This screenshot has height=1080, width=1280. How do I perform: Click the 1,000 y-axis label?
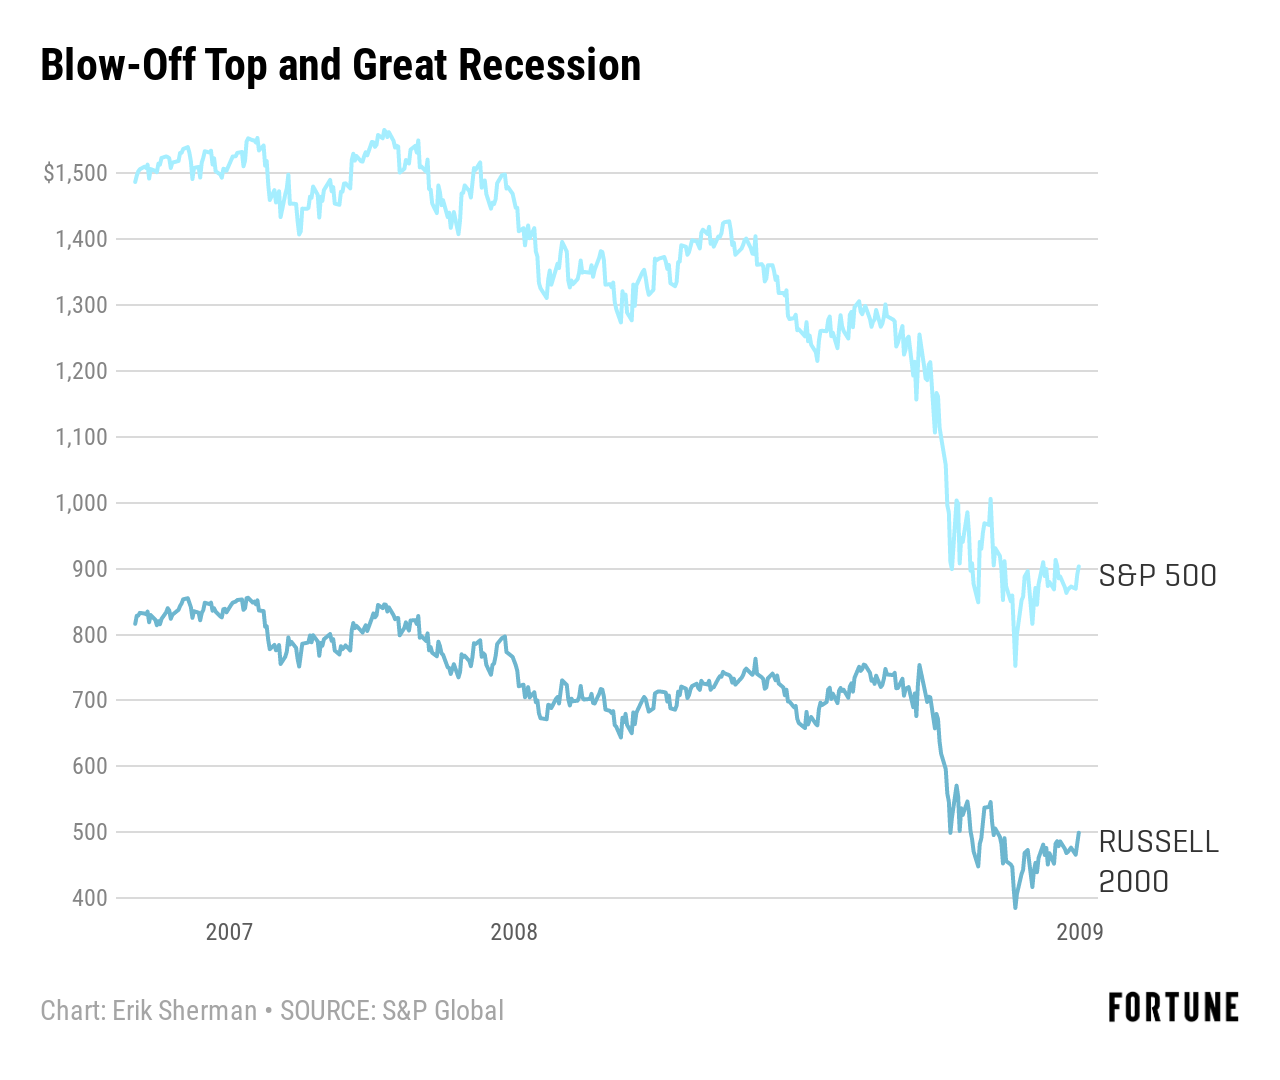pos(81,503)
